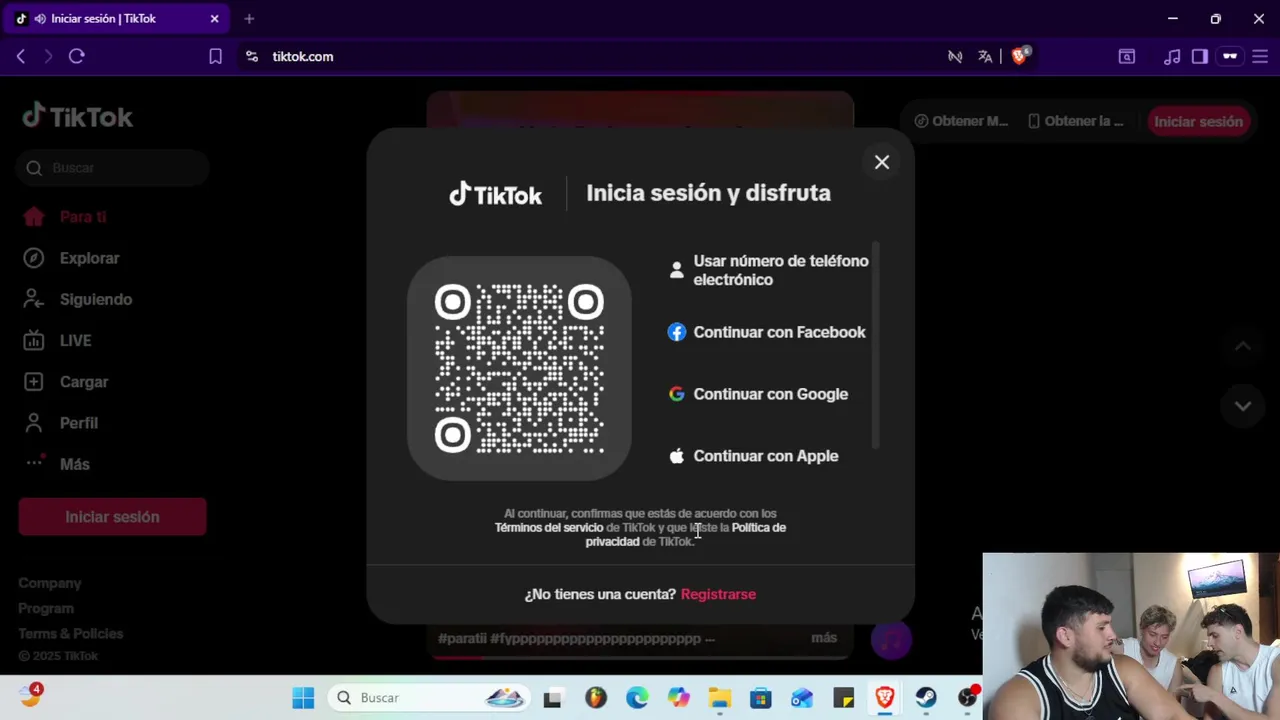Click Obtener M... button in header

961,121
